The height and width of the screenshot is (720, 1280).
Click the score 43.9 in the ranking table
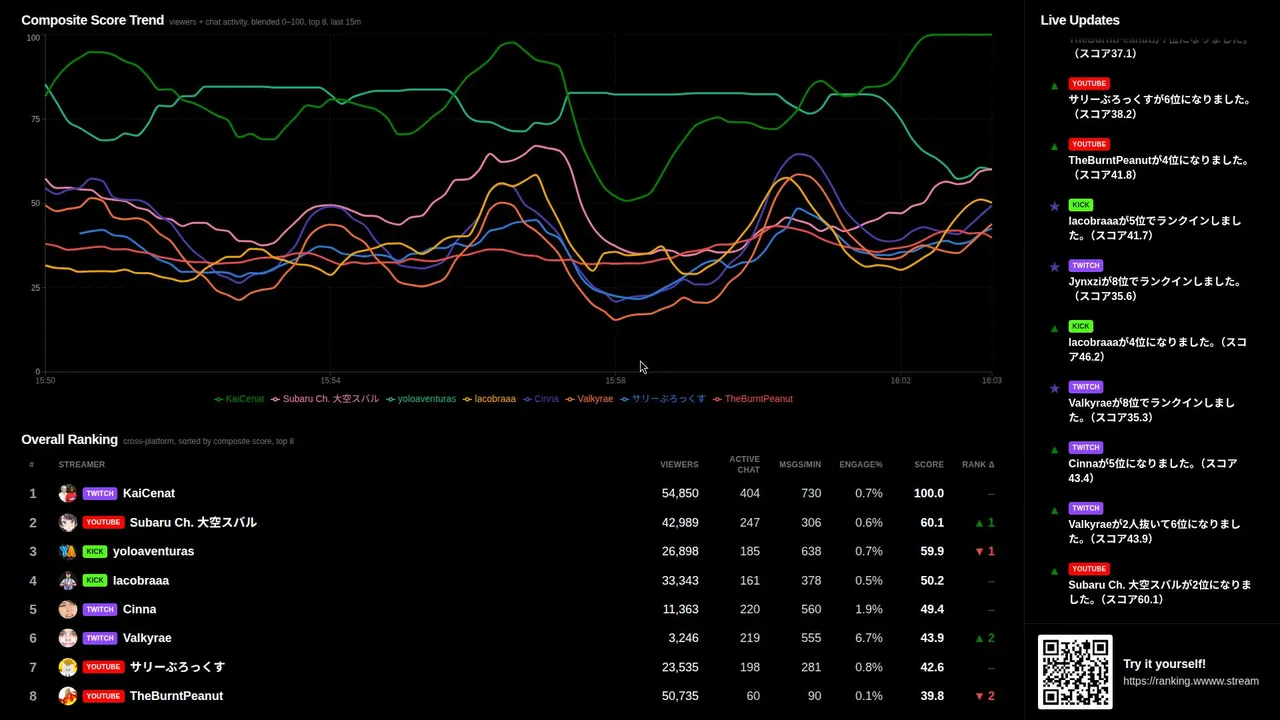pos(932,638)
